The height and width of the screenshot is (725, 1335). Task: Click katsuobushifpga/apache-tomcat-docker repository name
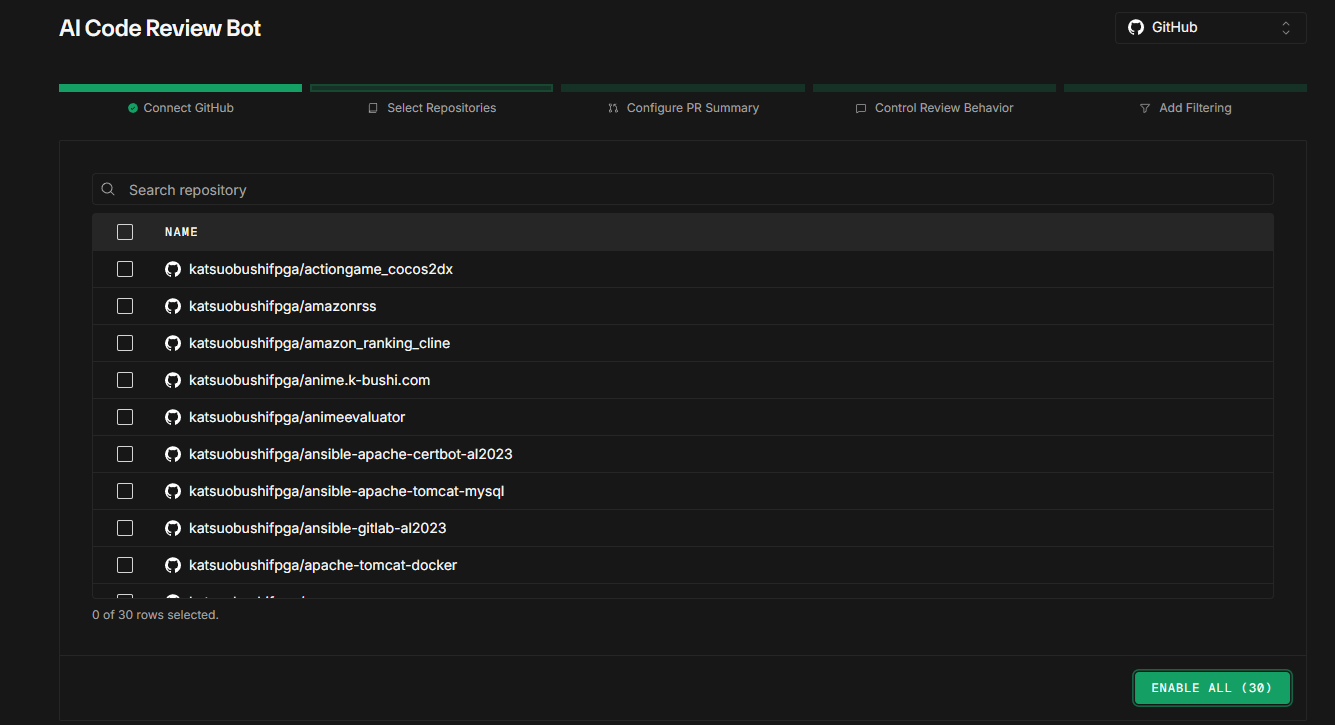[323, 565]
